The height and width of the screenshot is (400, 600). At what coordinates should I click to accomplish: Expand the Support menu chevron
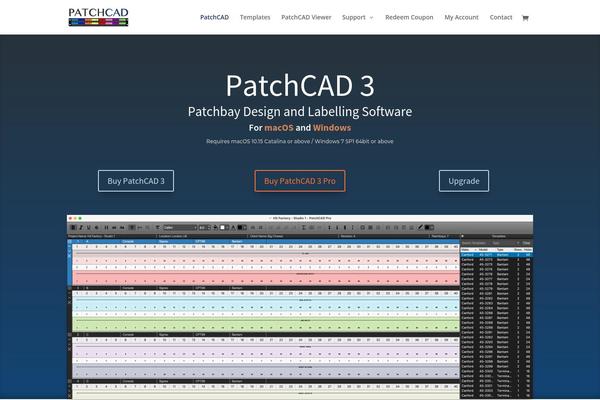(371, 18)
